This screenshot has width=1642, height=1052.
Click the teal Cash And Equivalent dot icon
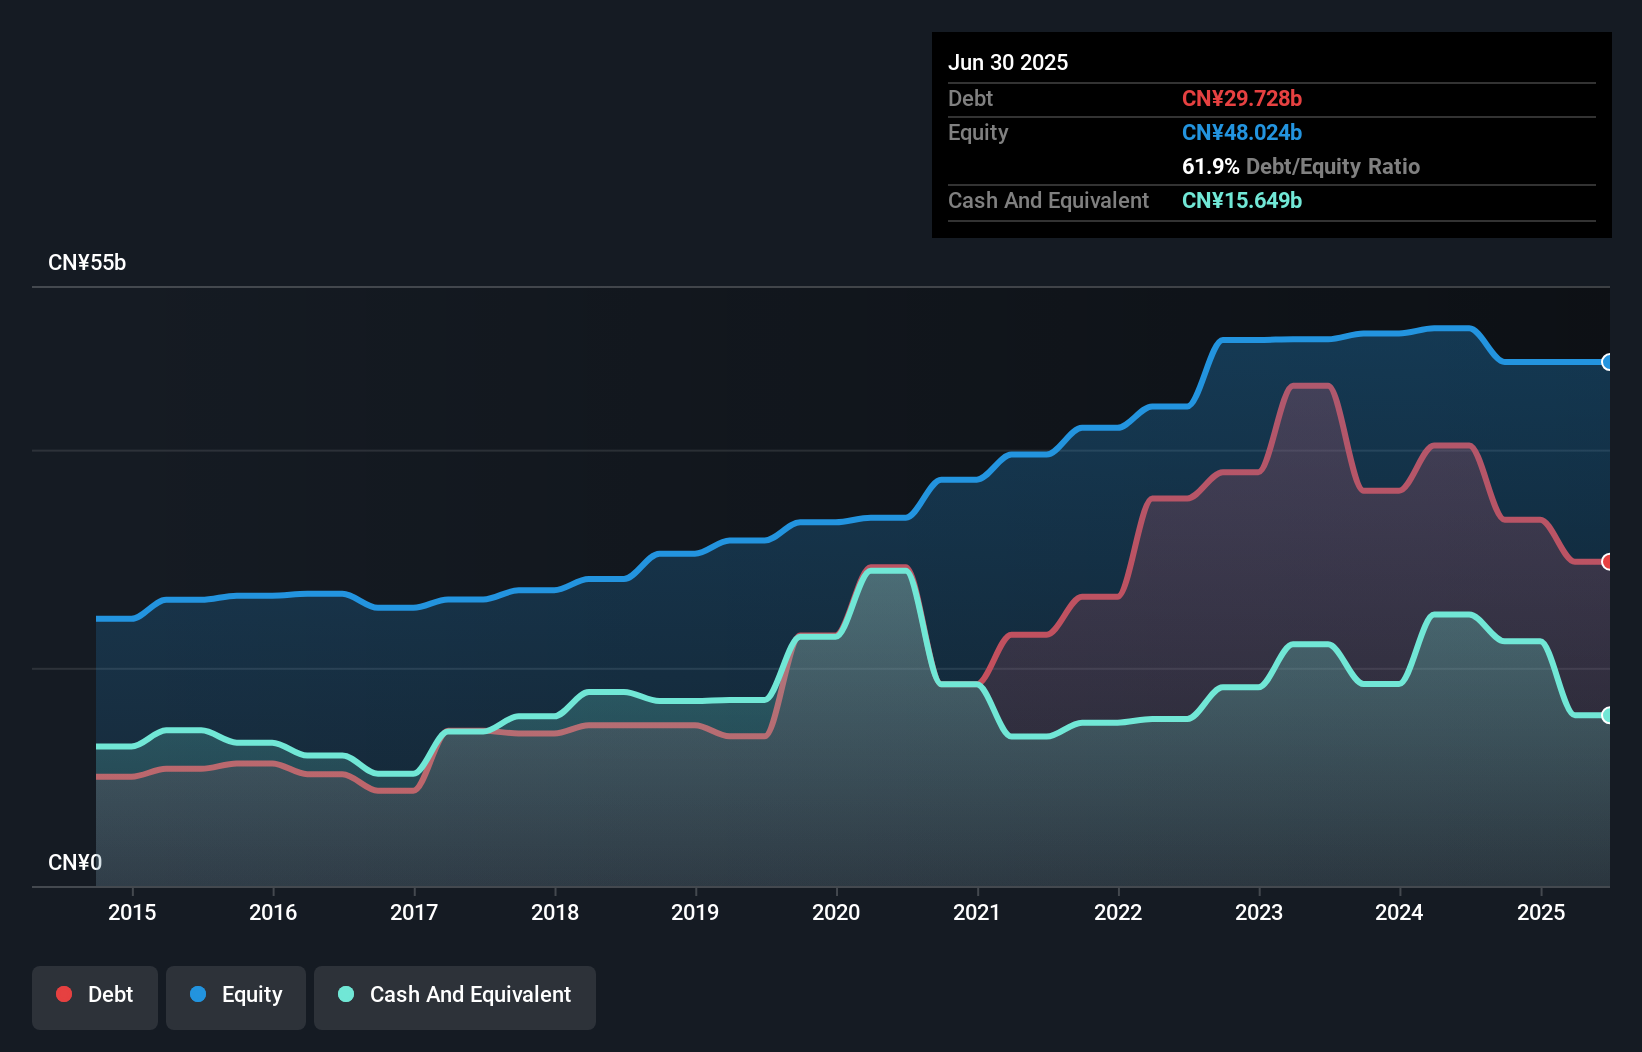click(344, 994)
